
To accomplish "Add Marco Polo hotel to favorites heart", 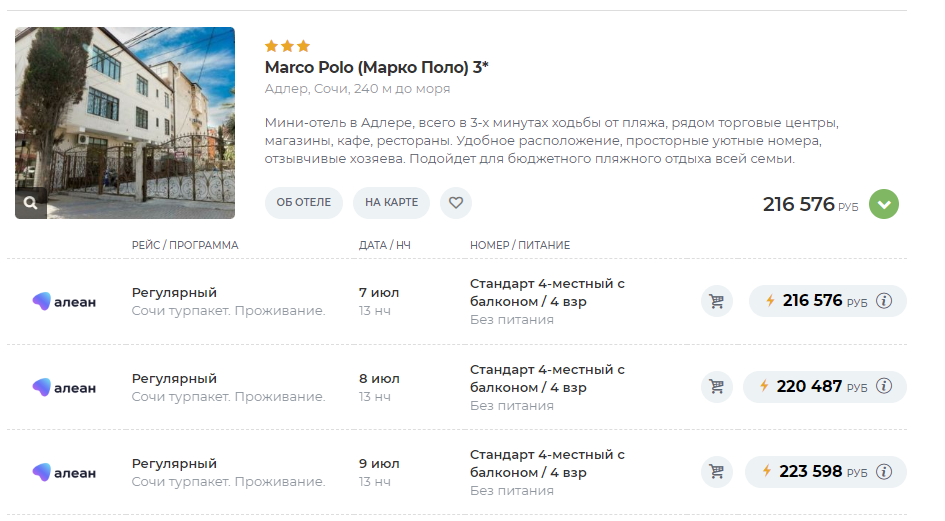I will pos(456,203).
